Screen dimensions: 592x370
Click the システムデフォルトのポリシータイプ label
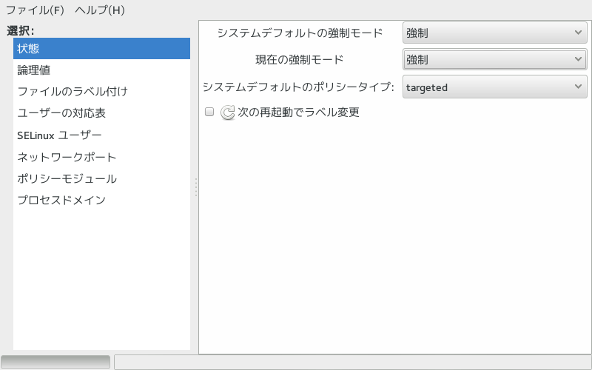click(298, 87)
